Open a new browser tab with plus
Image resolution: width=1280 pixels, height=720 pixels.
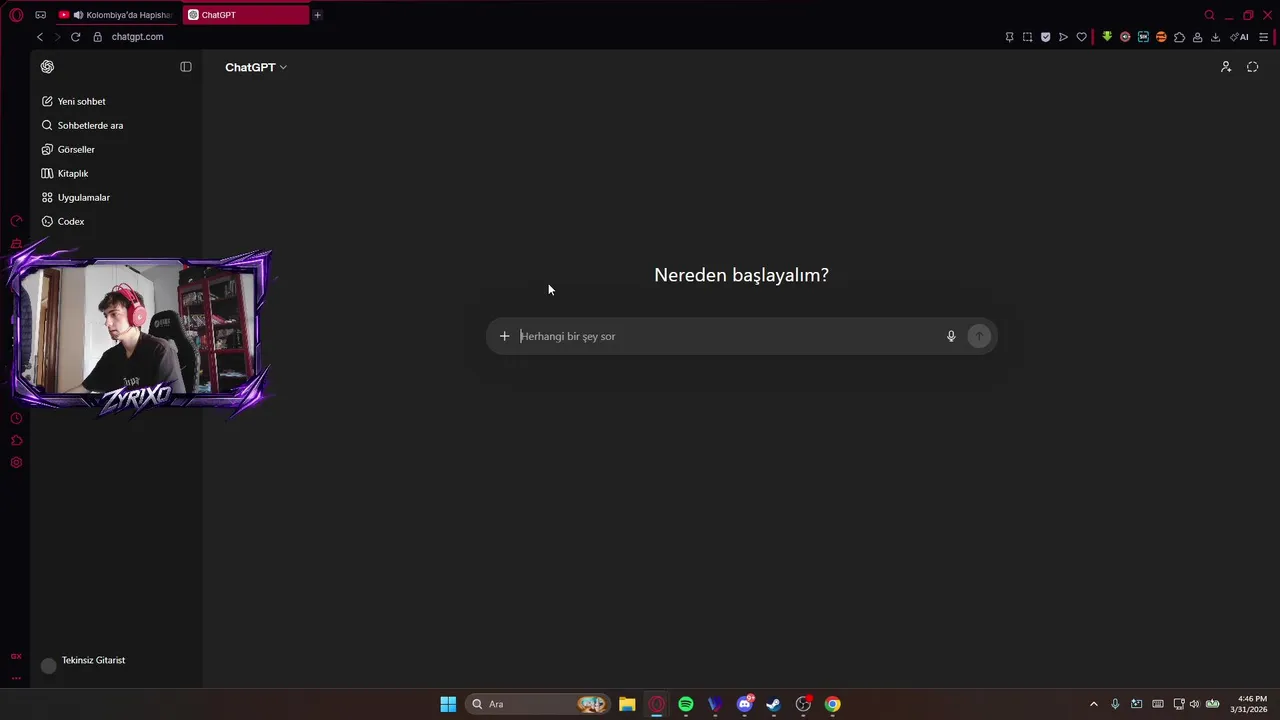point(317,15)
